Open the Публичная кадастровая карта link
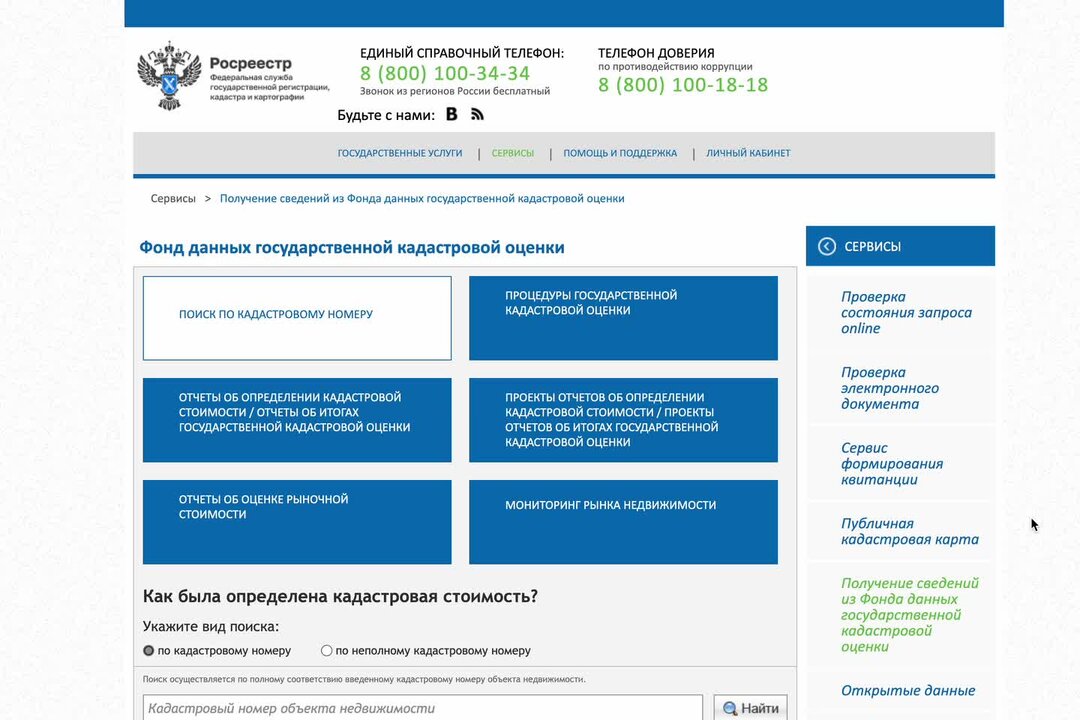1080x720 pixels. pyautogui.click(x=908, y=530)
